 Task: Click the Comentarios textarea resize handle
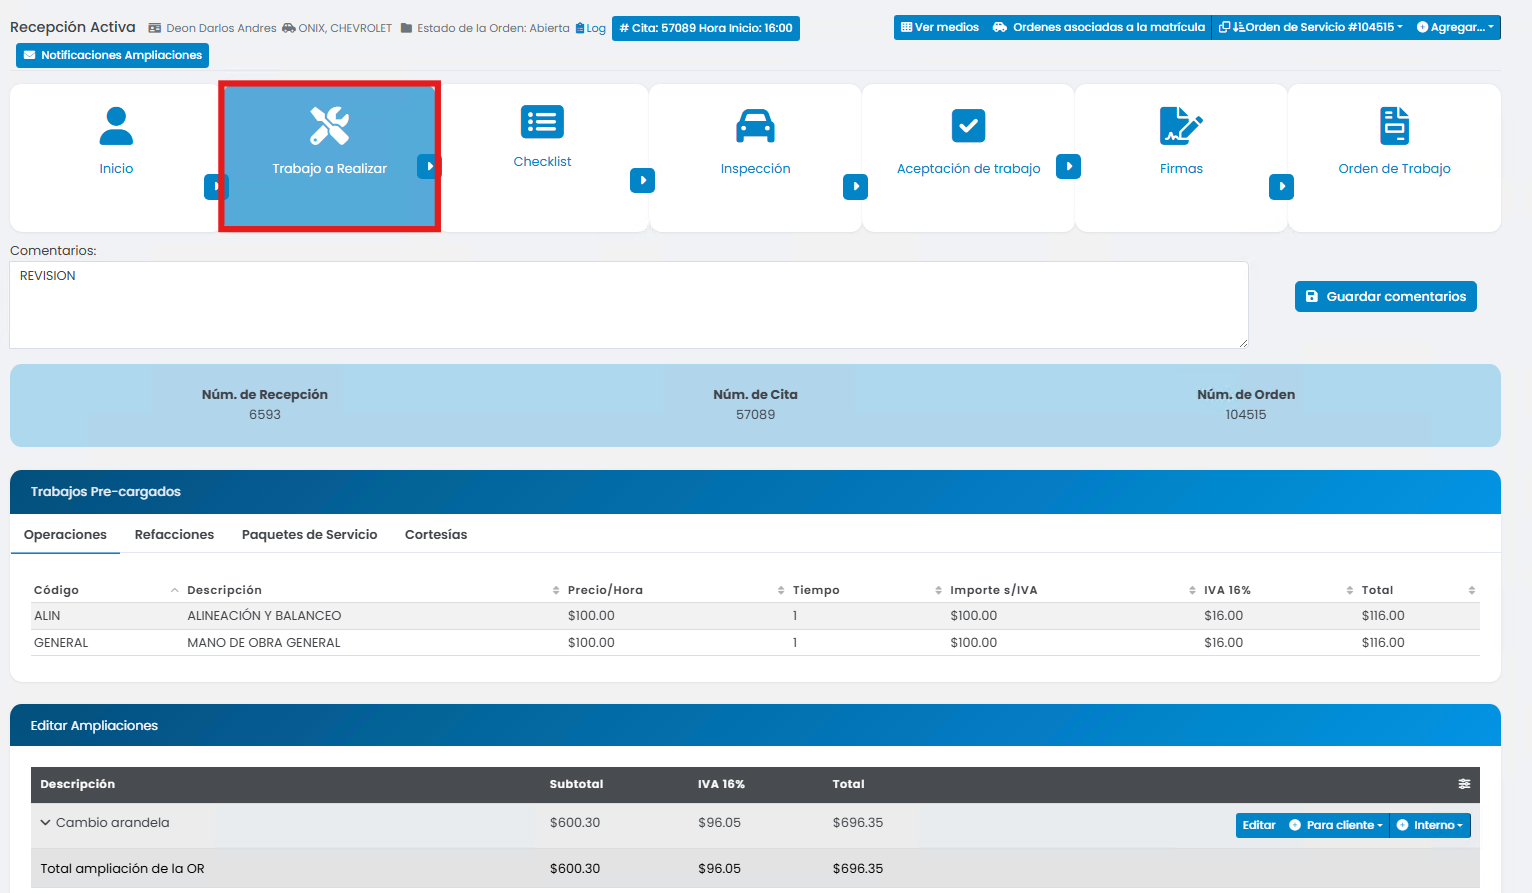coord(1243,343)
